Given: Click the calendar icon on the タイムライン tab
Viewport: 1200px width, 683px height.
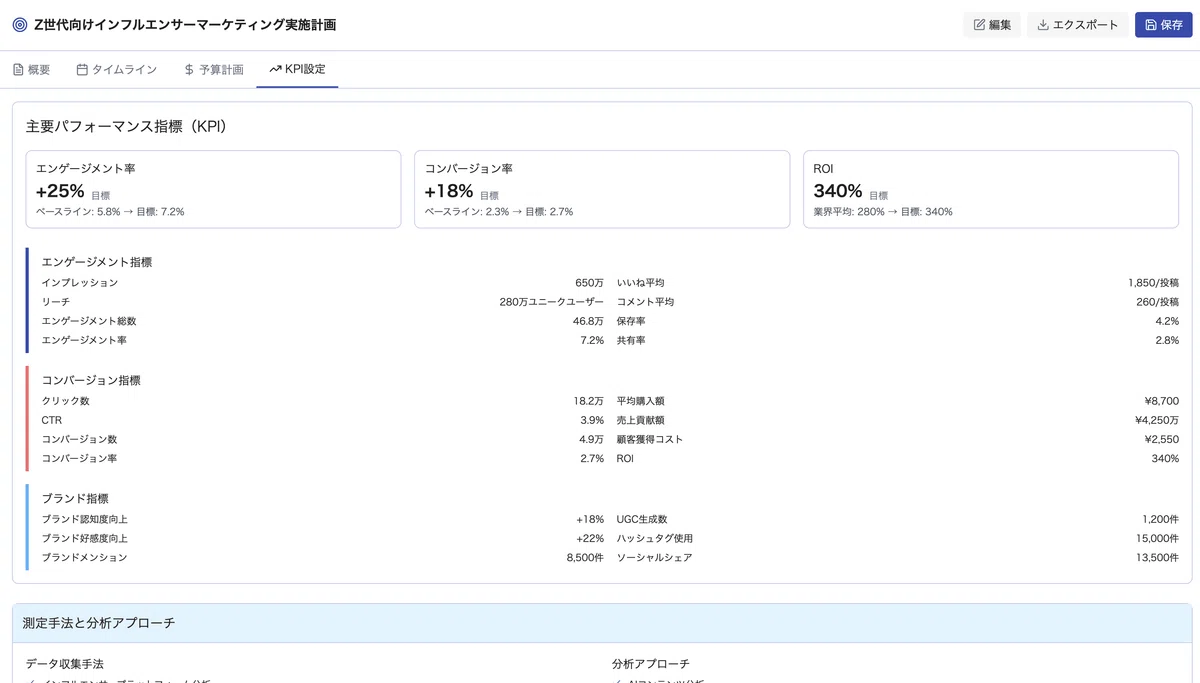Looking at the screenshot, I should tap(82, 70).
